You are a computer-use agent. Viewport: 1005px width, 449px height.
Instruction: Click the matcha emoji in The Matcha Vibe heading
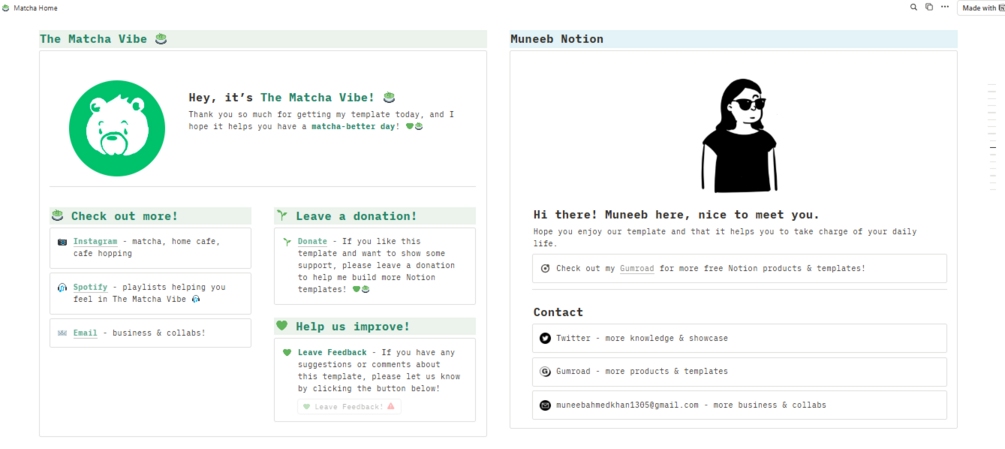pos(161,39)
